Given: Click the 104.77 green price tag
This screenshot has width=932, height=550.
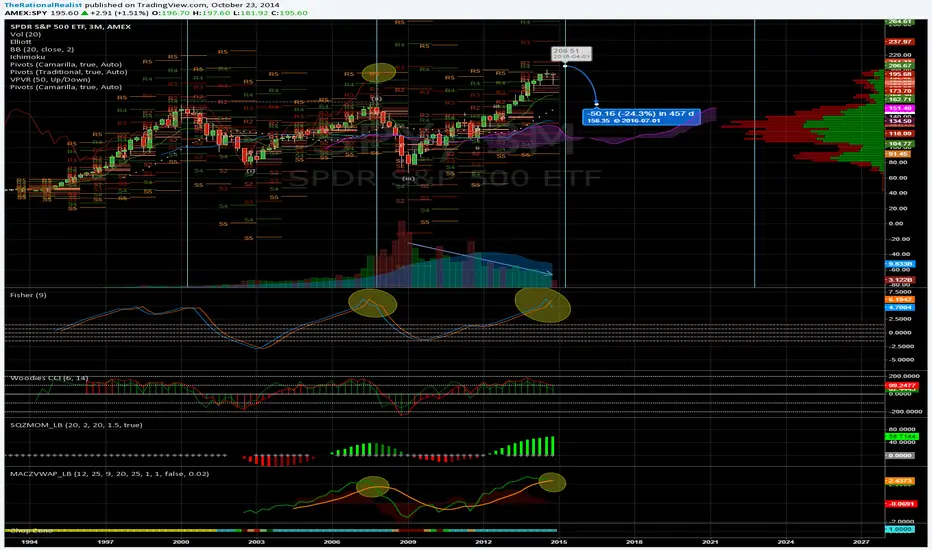Looking at the screenshot, I should pos(900,144).
